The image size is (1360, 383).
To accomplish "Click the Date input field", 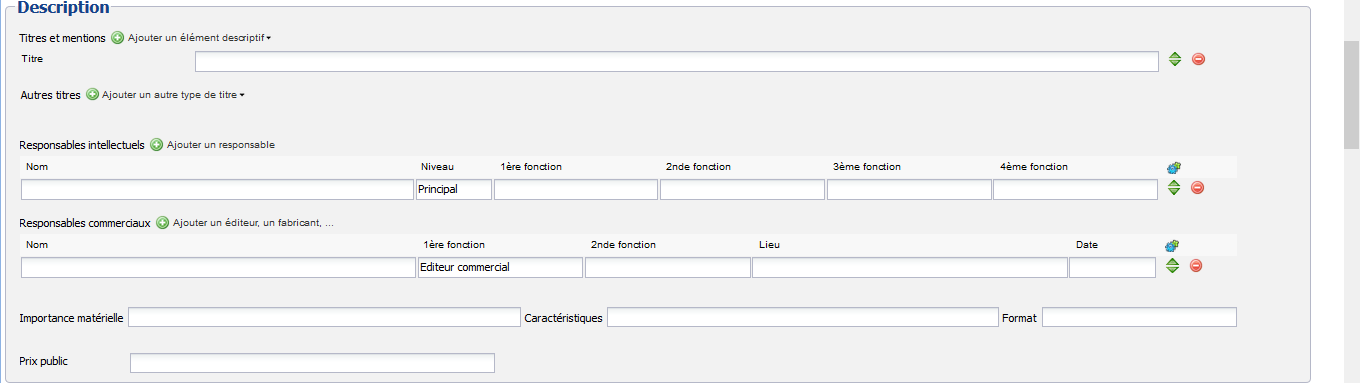I will click(1112, 267).
